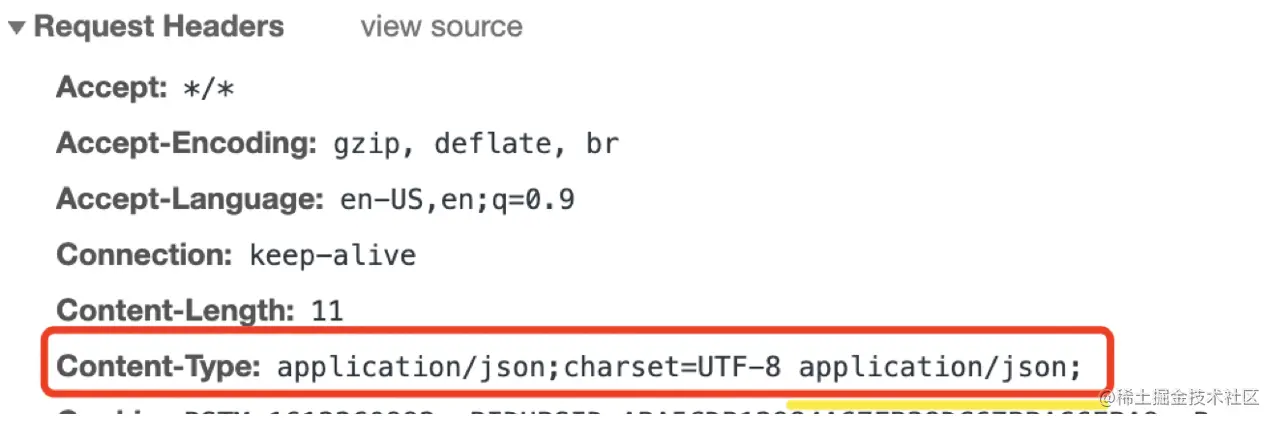Click the Accept-Encoding header name
Screen dimensions: 1274x422
click(186, 144)
